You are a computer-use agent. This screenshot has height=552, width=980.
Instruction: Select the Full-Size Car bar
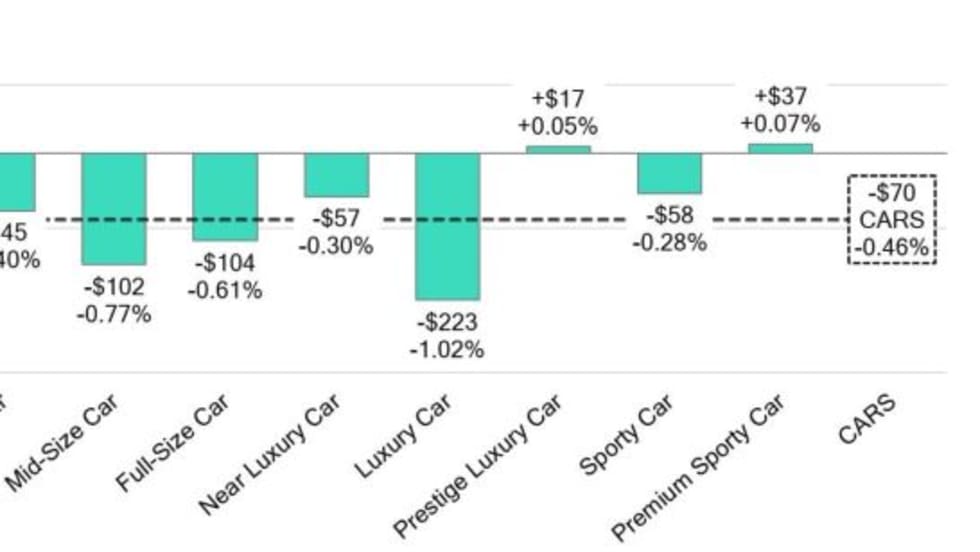(225, 197)
